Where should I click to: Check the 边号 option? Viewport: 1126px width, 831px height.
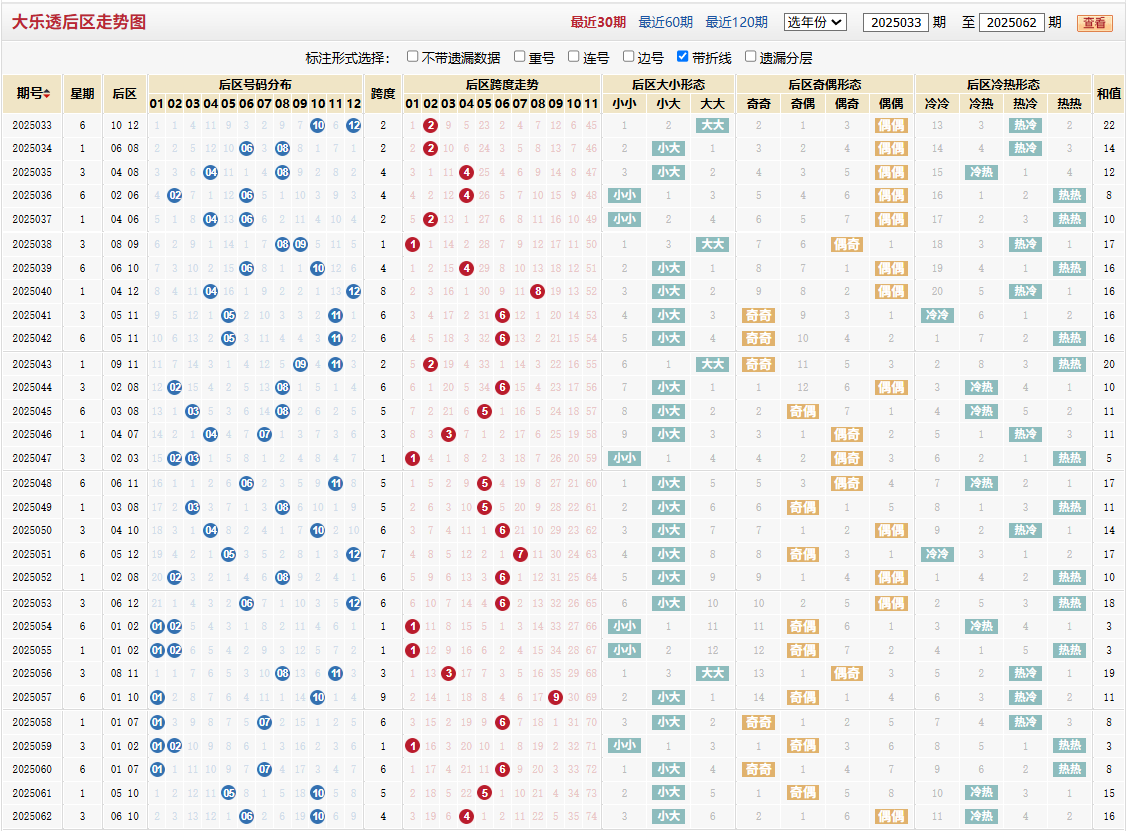pos(628,56)
